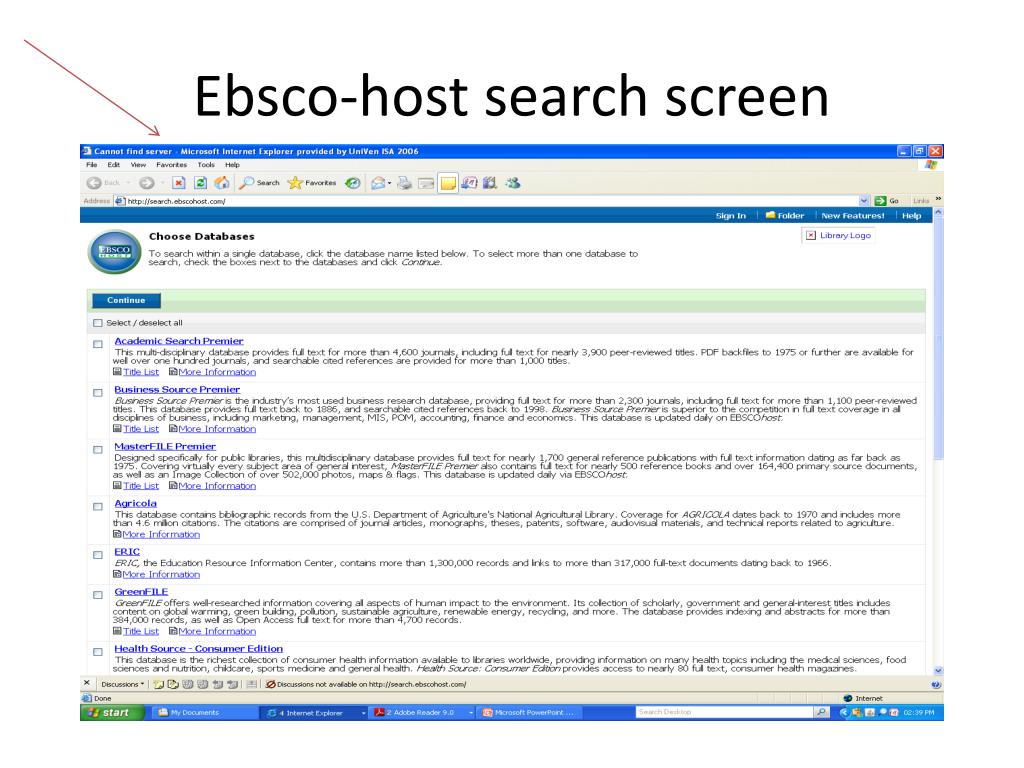Expand the Forward button history arrow
The width and height of the screenshot is (1024, 768).
162,184
